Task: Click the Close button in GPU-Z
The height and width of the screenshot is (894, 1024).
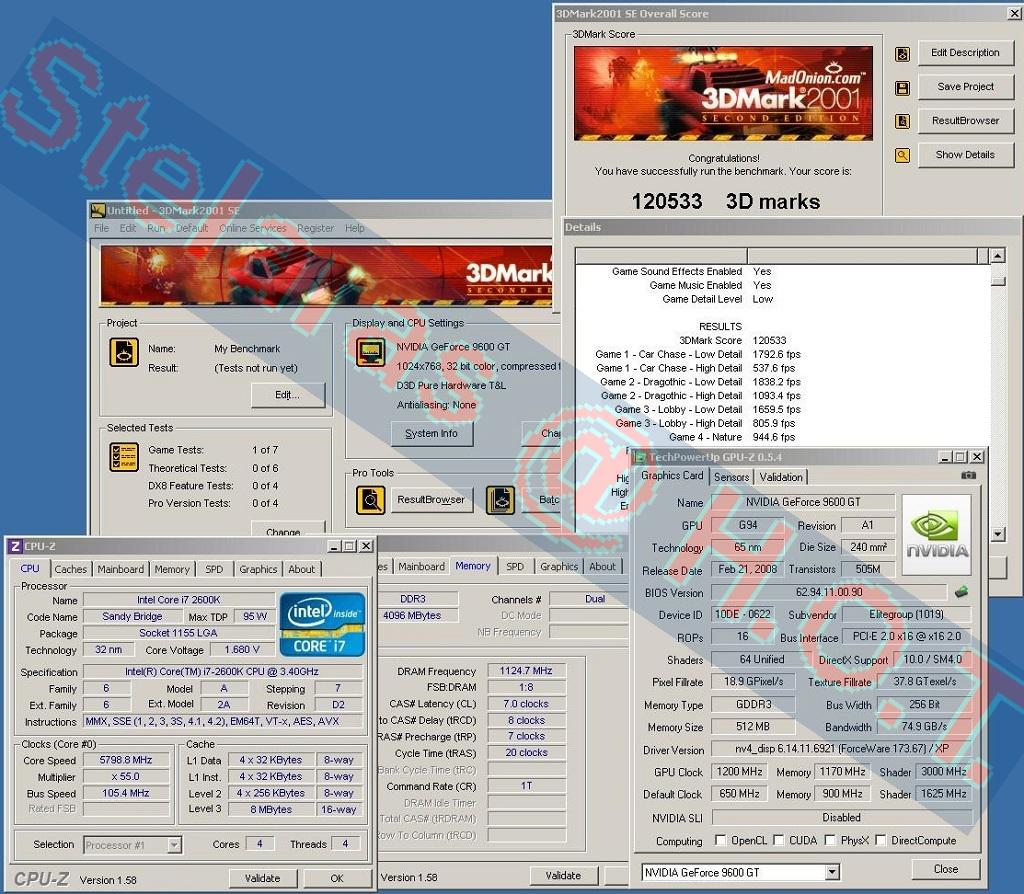Action: point(946,869)
